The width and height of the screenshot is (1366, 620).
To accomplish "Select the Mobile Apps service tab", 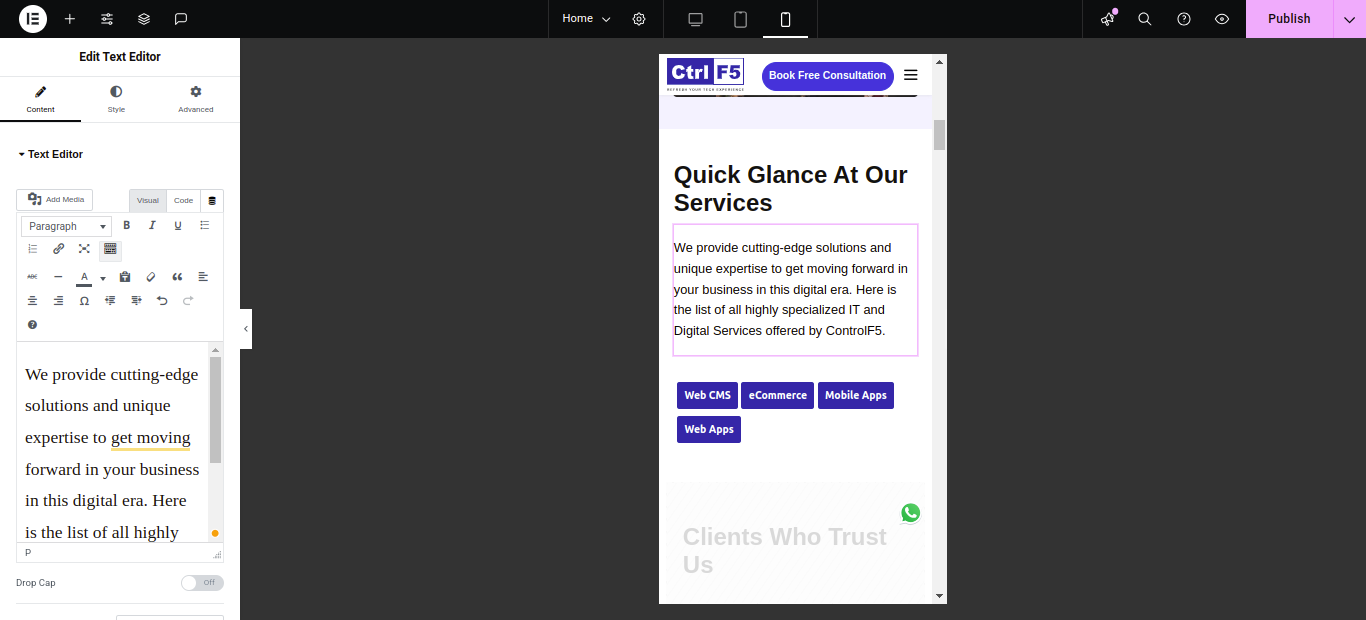I will coord(855,396).
